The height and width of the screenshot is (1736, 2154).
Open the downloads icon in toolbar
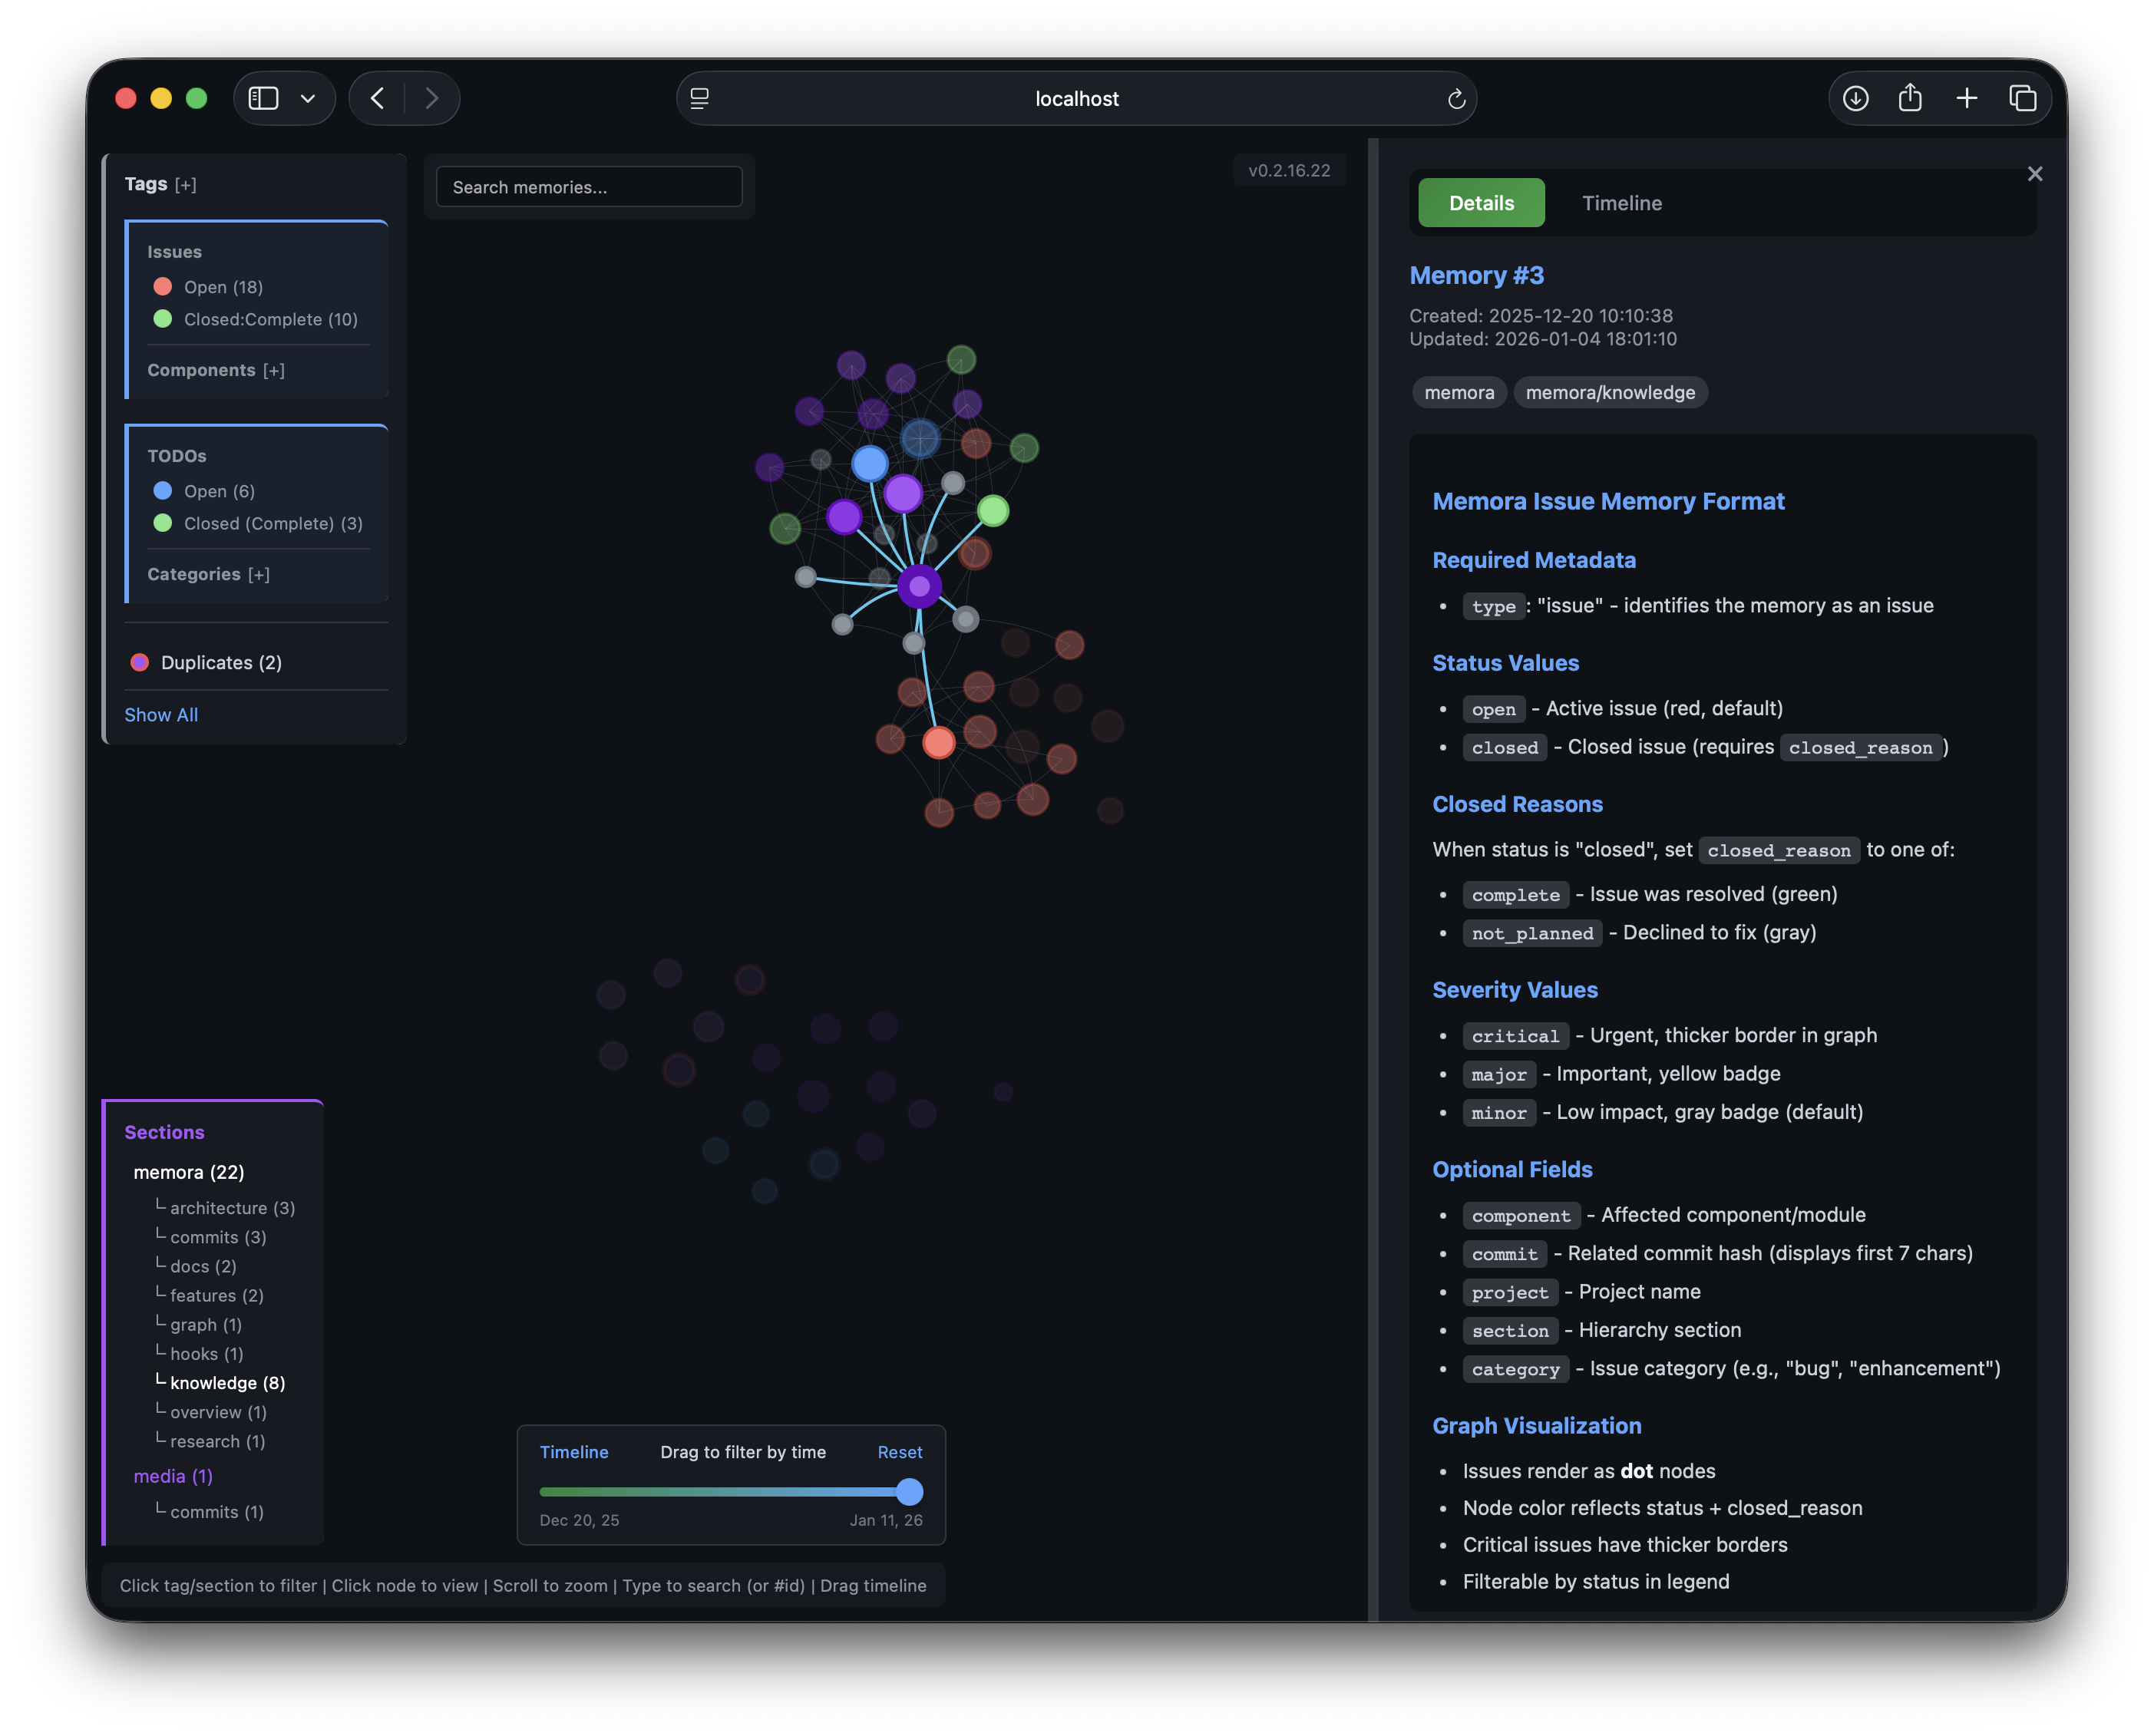coord(1856,98)
